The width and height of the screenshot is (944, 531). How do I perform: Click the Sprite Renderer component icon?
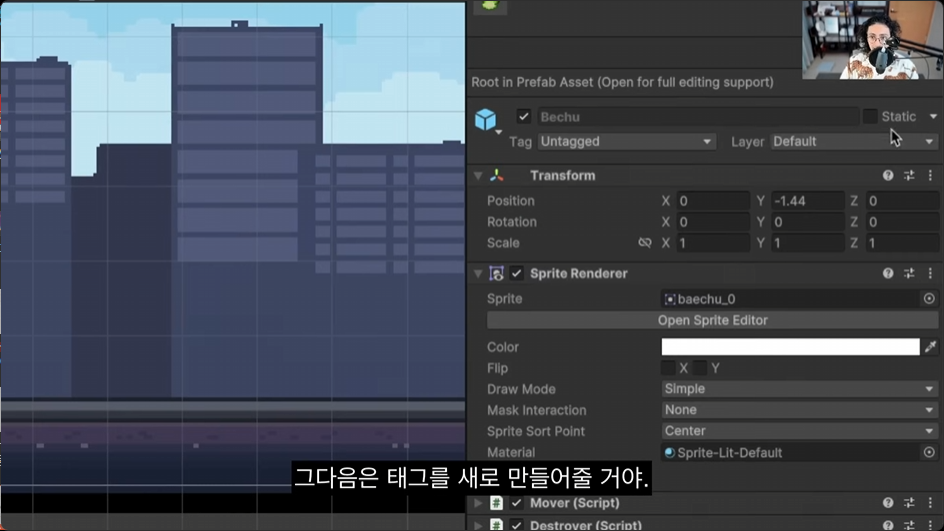click(497, 273)
